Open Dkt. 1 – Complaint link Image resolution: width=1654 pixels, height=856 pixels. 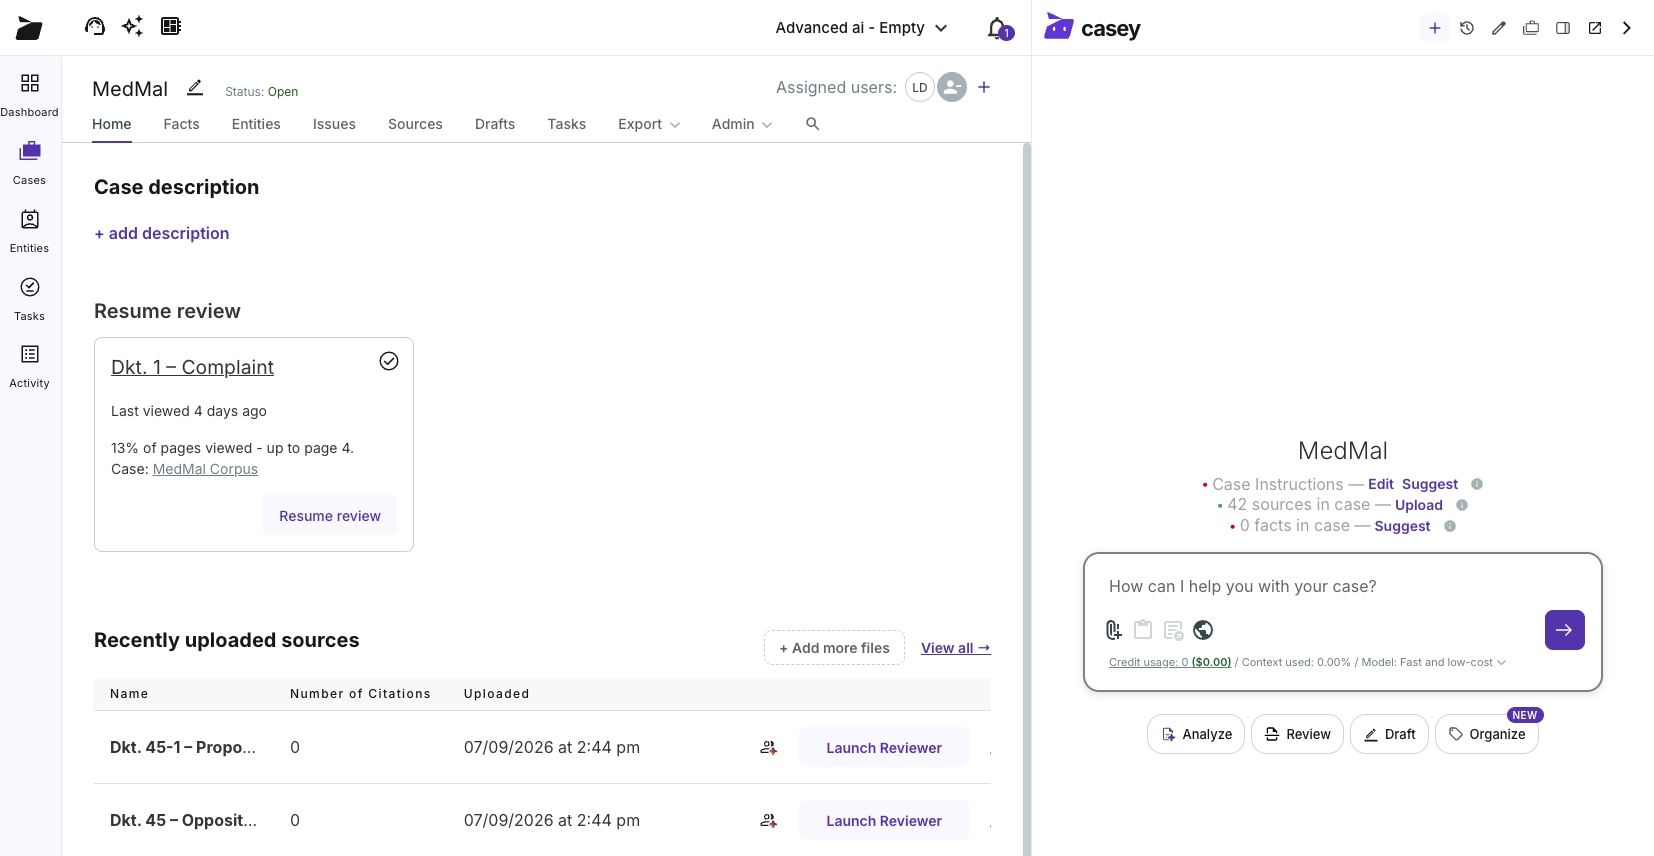click(192, 367)
